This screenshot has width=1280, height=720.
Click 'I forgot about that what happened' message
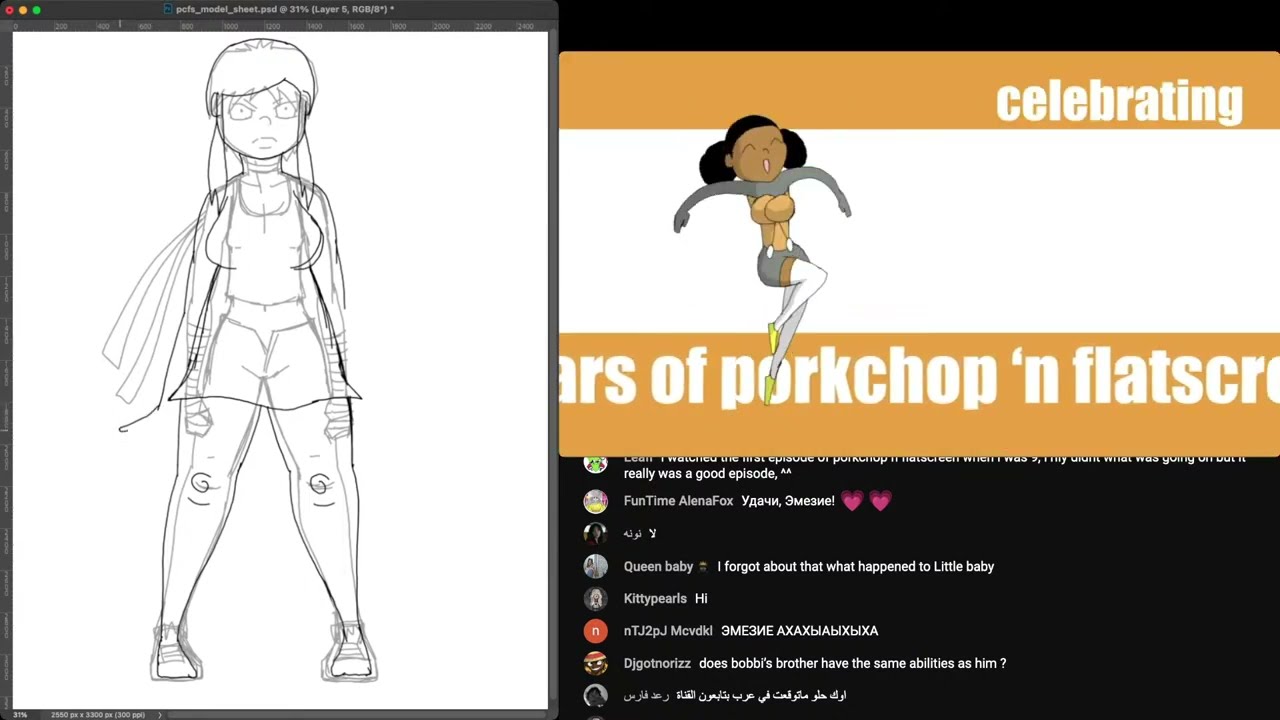(855, 566)
